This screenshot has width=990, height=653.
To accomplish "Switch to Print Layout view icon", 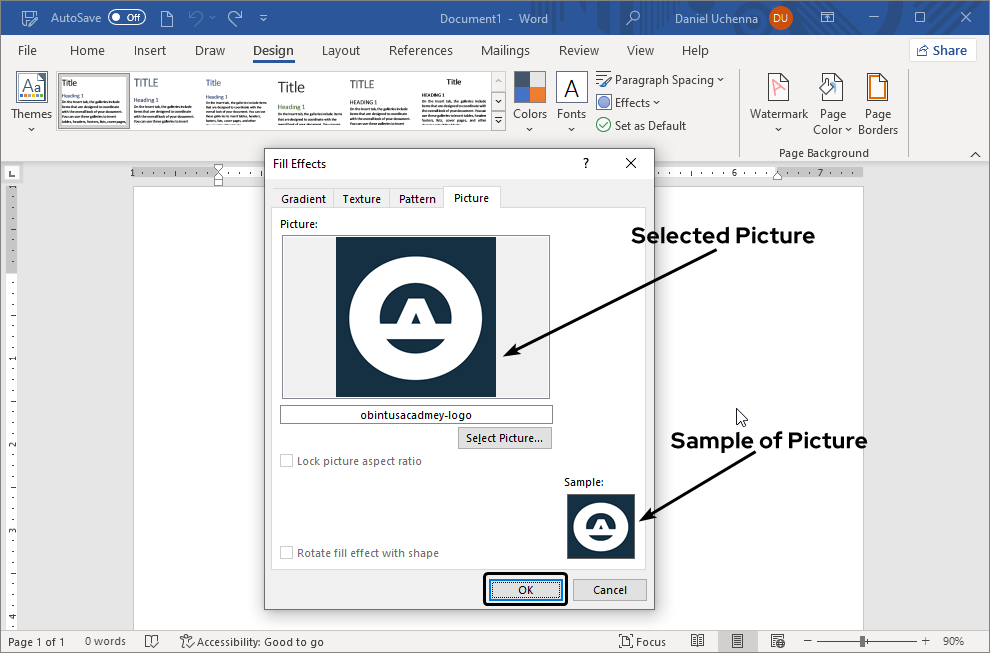I will pos(737,641).
